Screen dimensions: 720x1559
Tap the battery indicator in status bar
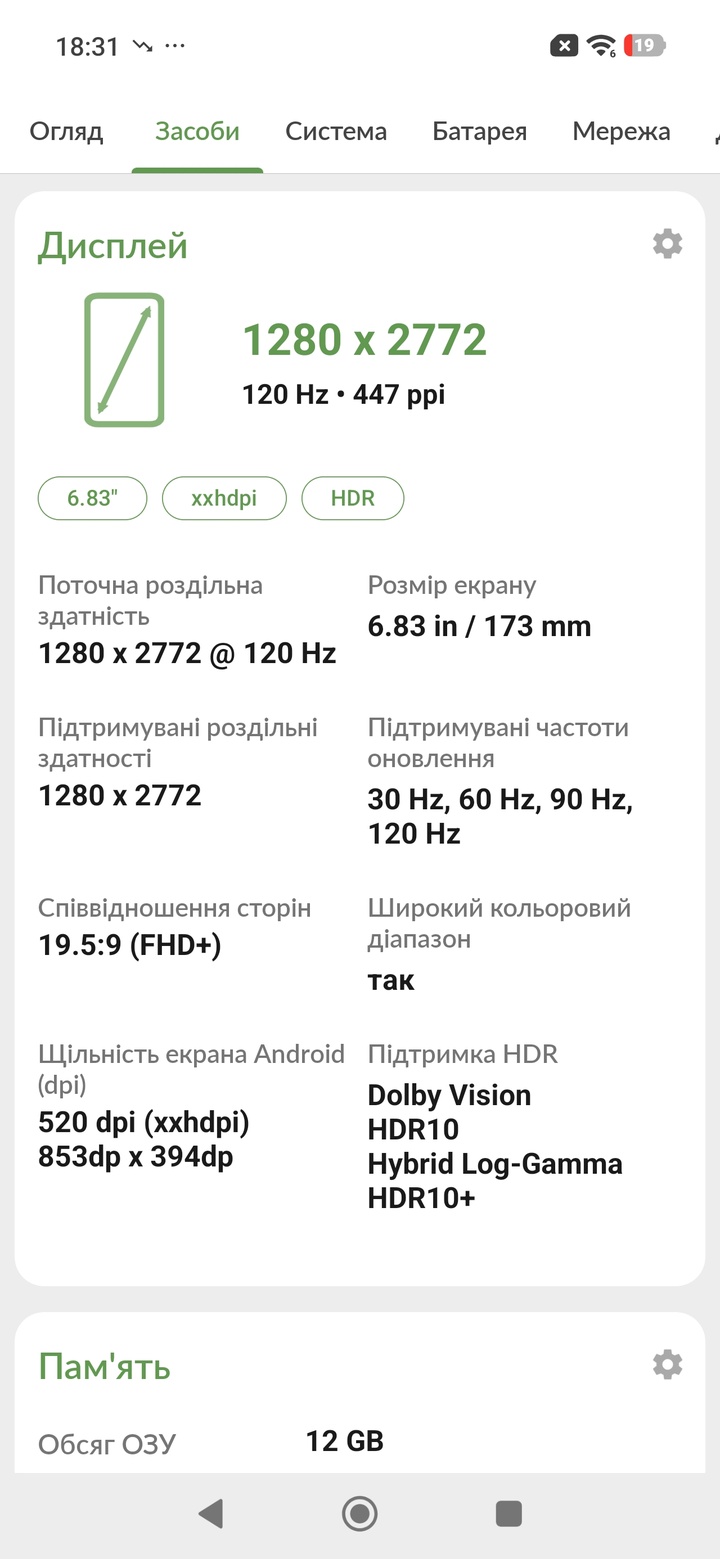(x=644, y=45)
